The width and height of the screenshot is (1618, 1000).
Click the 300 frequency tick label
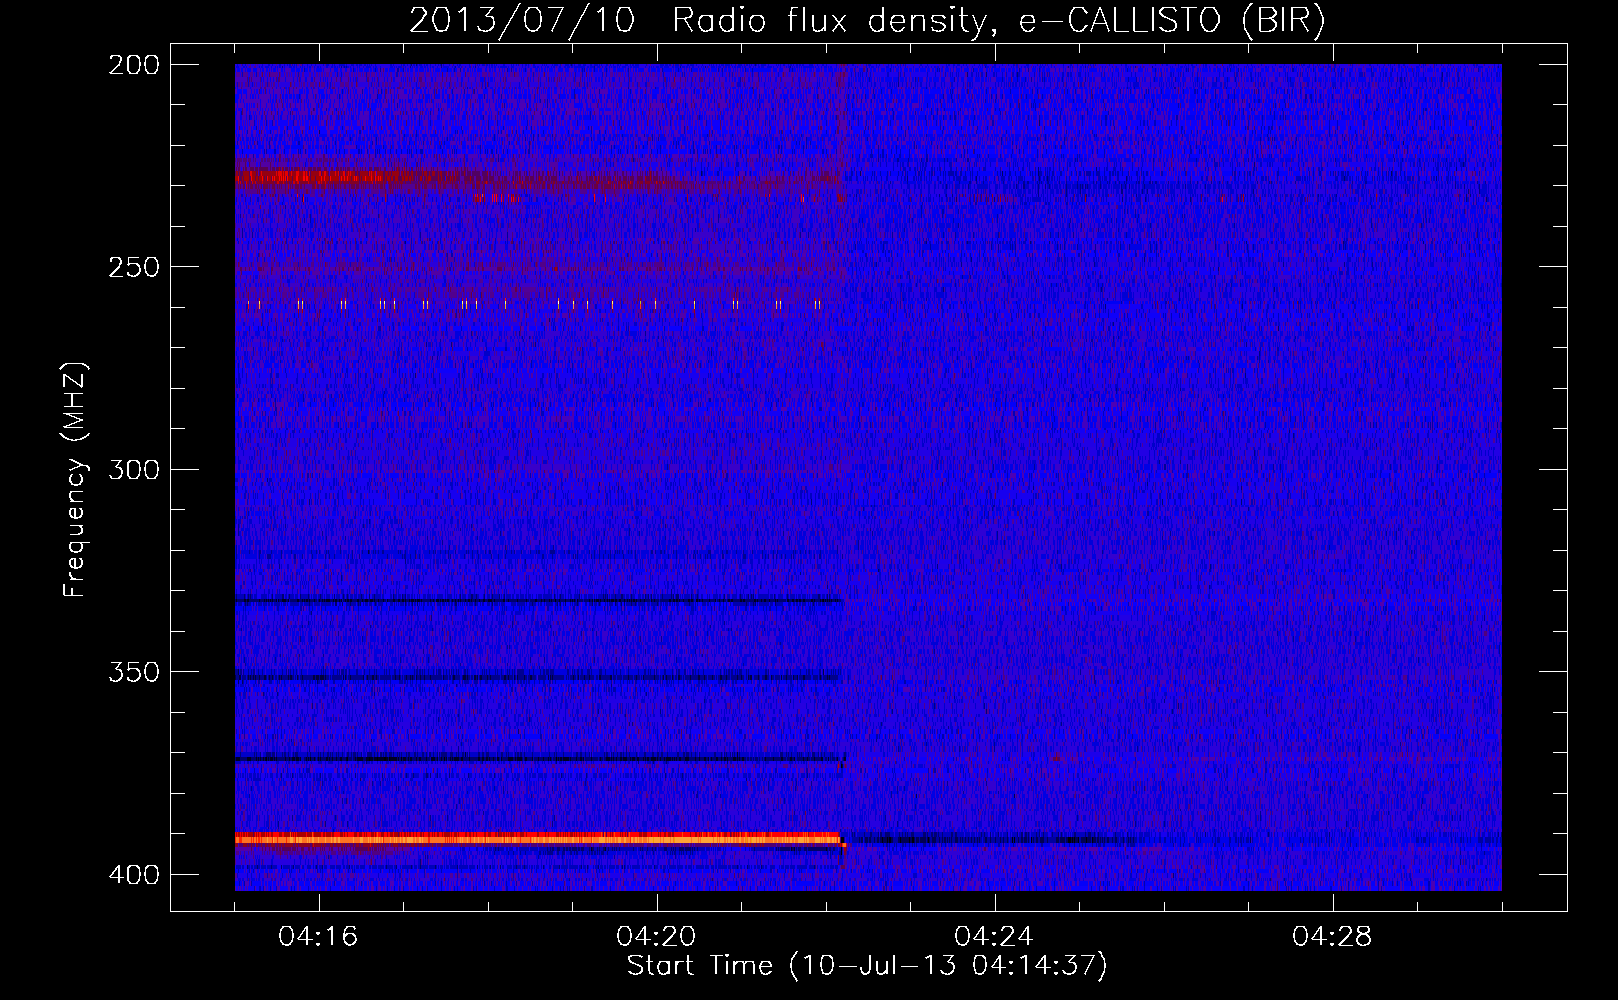coord(134,470)
